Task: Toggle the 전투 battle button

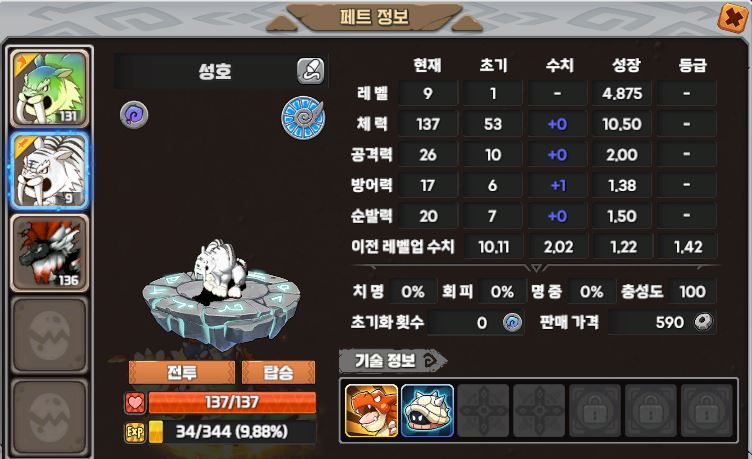Action: click(182, 372)
